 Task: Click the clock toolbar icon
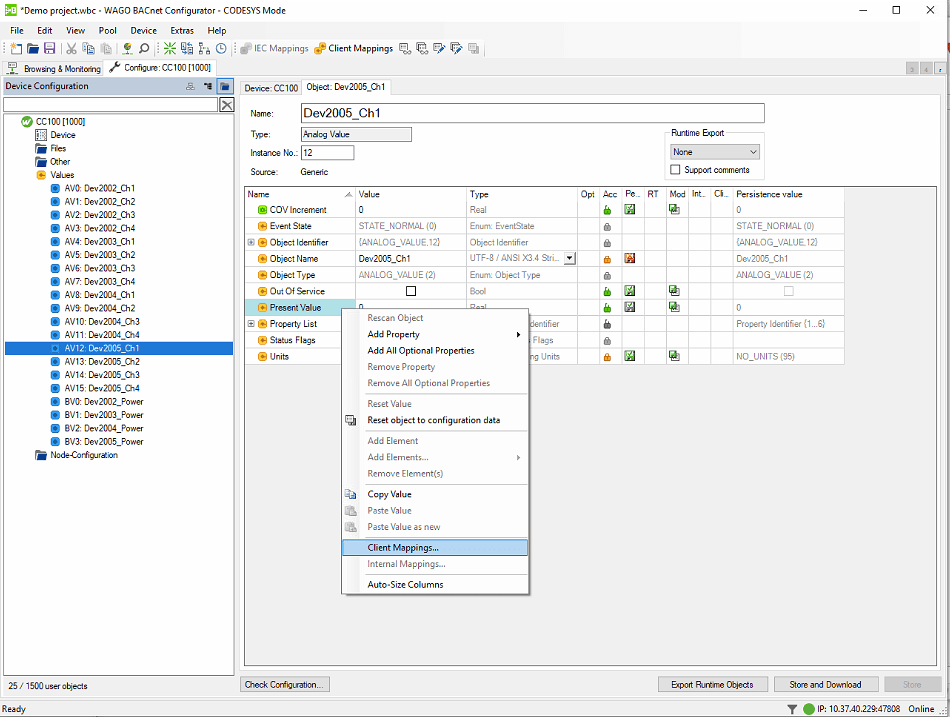(x=221, y=48)
